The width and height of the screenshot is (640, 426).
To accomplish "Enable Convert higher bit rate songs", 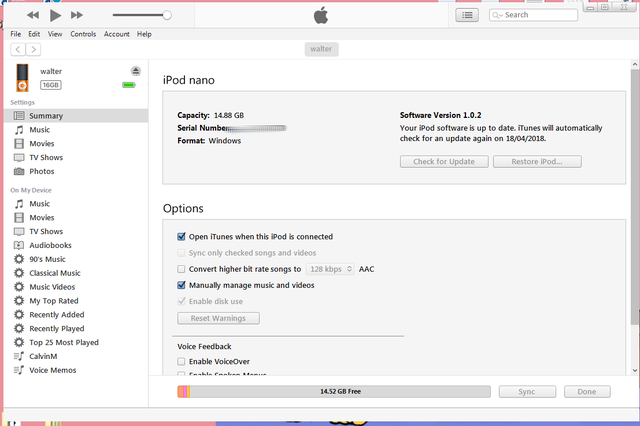I will pos(181,269).
